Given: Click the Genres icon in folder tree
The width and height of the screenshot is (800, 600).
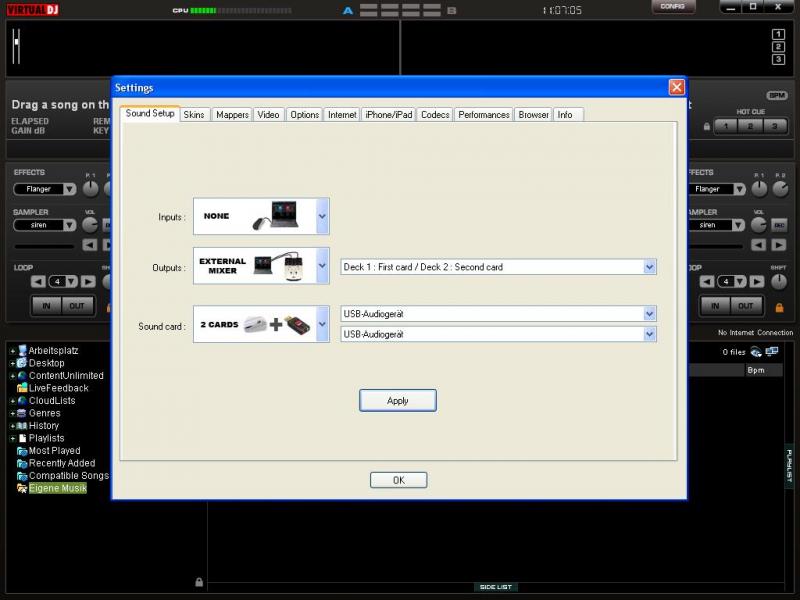Looking at the screenshot, I should click(21, 413).
